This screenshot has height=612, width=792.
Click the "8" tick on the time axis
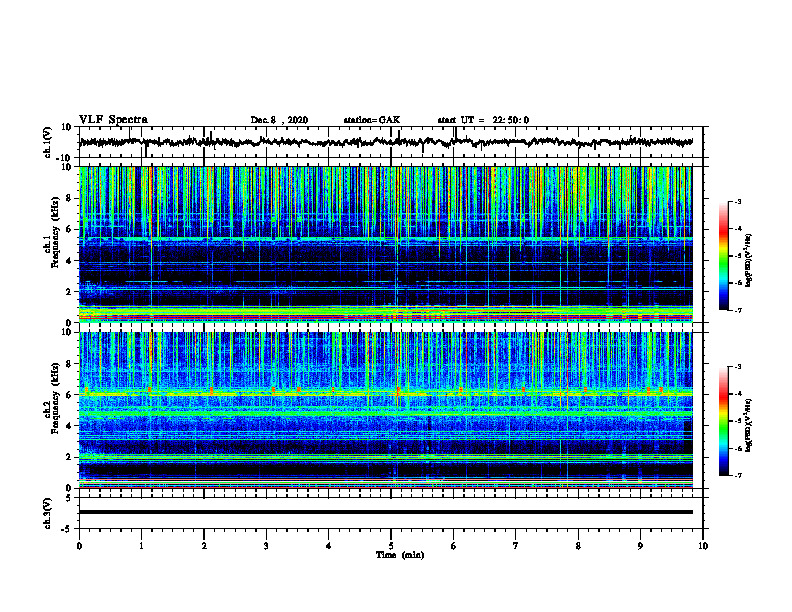pos(578,546)
